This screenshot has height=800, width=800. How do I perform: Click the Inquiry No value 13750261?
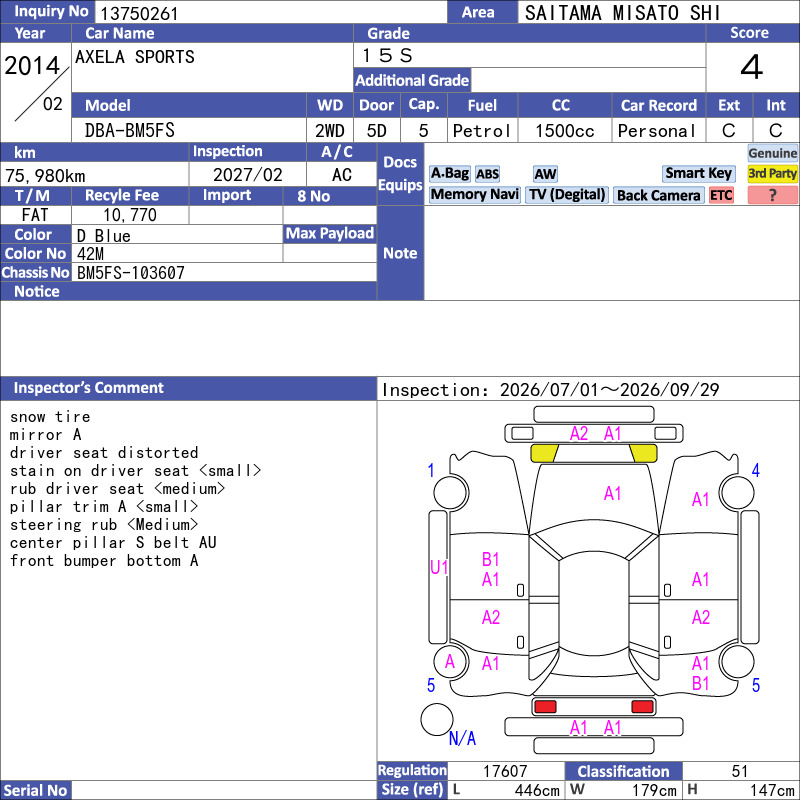(x=139, y=13)
